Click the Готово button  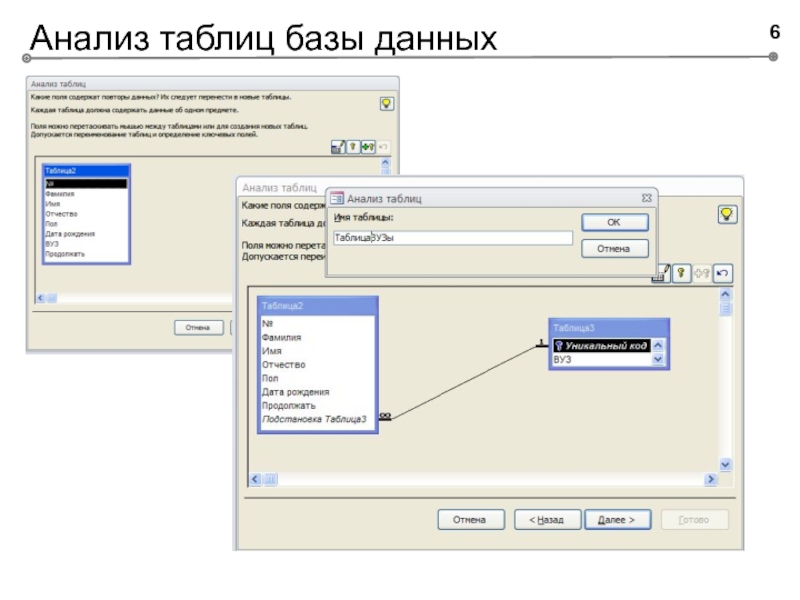point(694,520)
